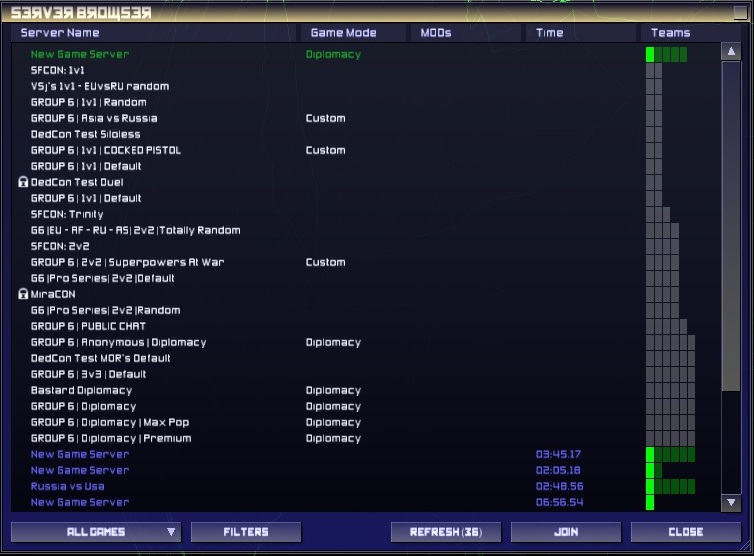Viewport: 754px width, 556px height.
Task: Select DedCon Test Siloless server
Action: pos(86,134)
